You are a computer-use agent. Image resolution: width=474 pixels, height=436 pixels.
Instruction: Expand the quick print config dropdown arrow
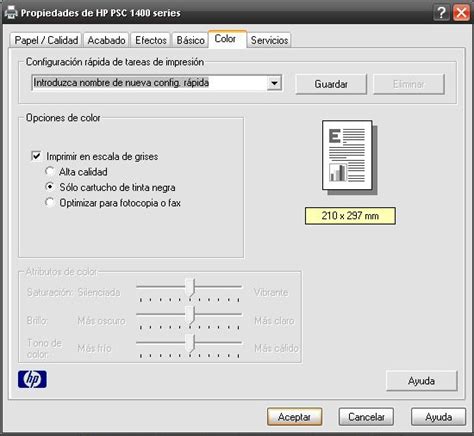274,83
